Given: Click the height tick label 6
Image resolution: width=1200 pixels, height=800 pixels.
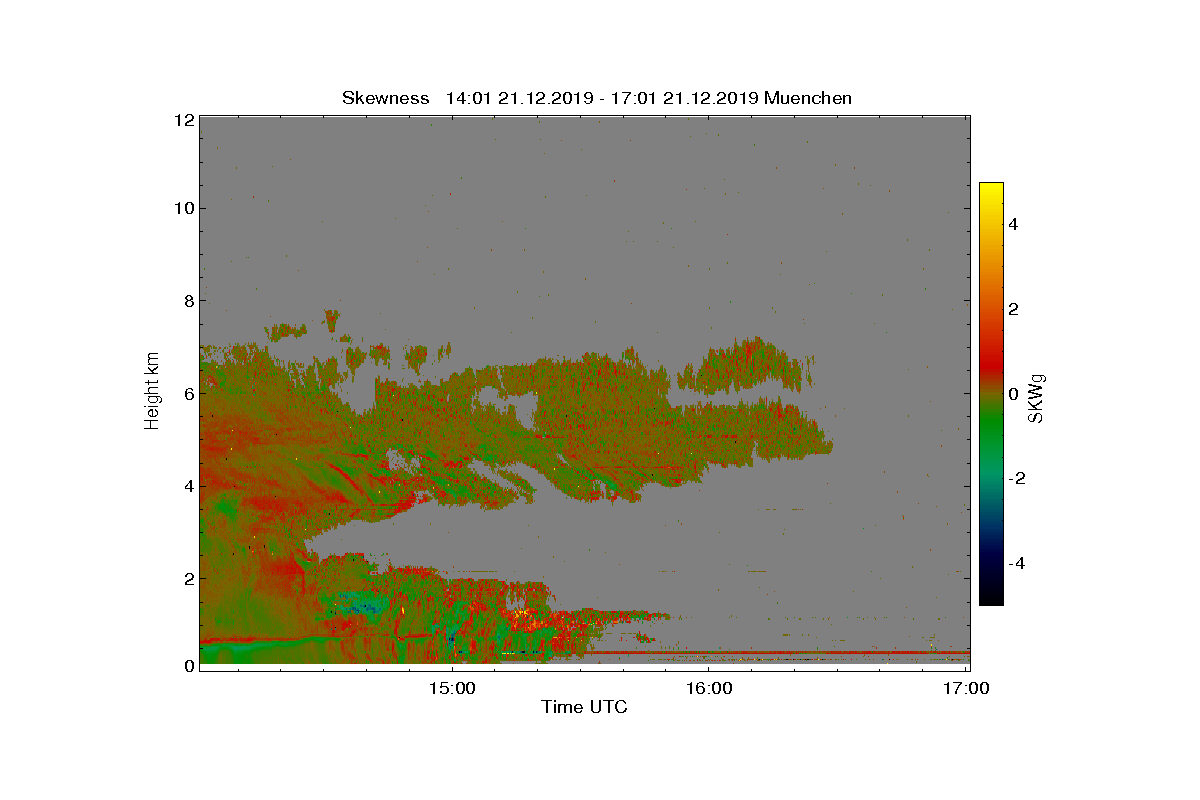Looking at the screenshot, I should pyautogui.click(x=187, y=393).
